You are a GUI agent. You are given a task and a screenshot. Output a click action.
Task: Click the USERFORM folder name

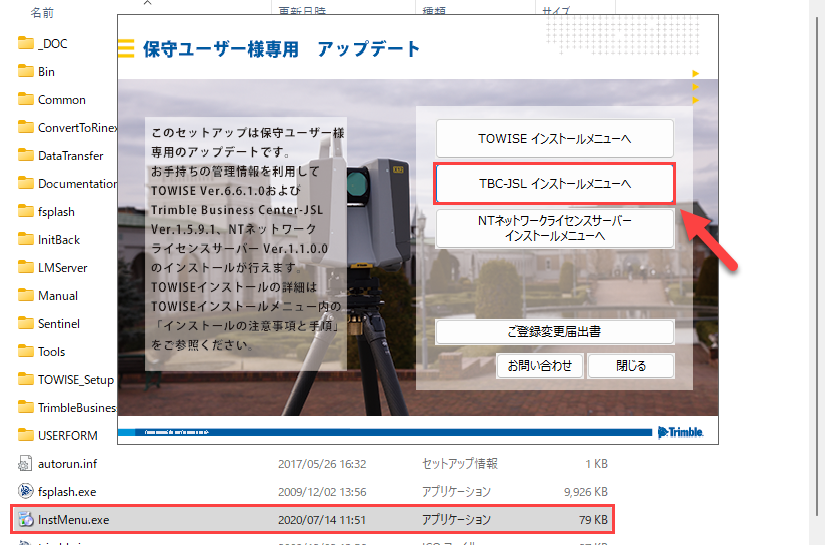pos(68,436)
